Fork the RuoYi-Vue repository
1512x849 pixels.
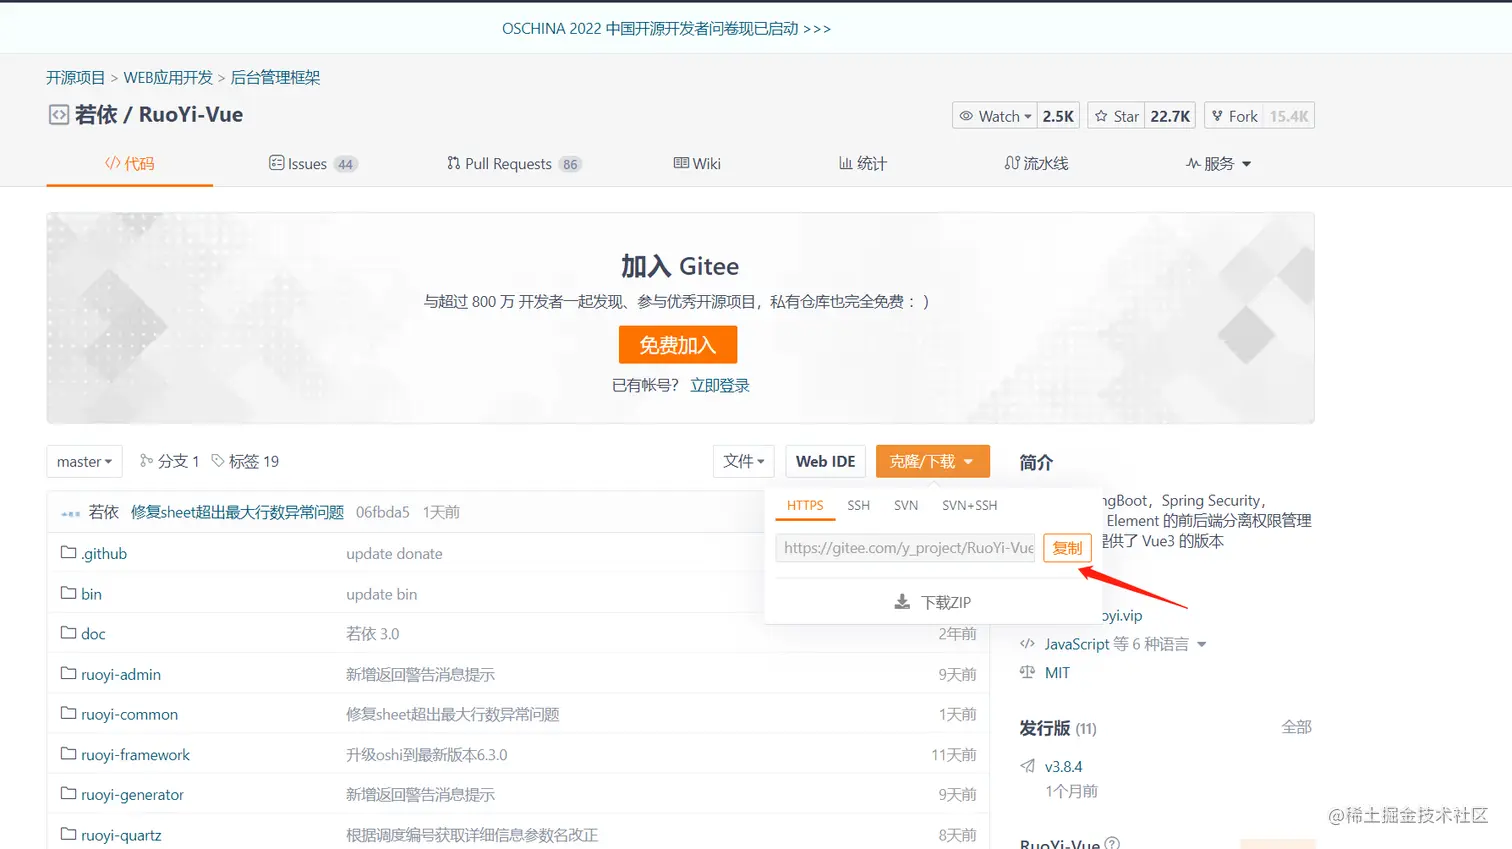(x=1234, y=116)
